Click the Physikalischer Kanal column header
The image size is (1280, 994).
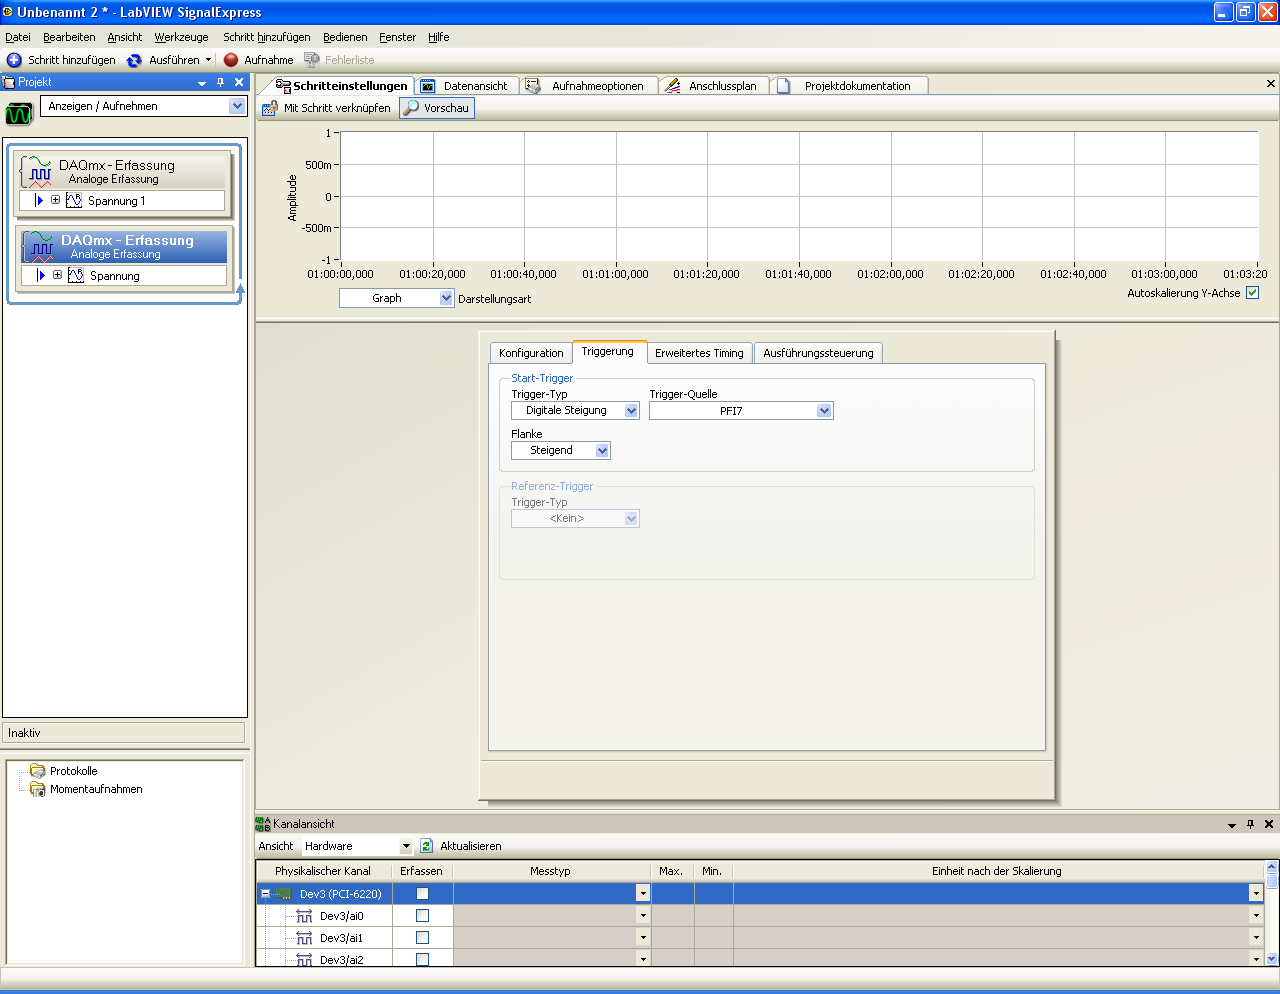(x=323, y=871)
